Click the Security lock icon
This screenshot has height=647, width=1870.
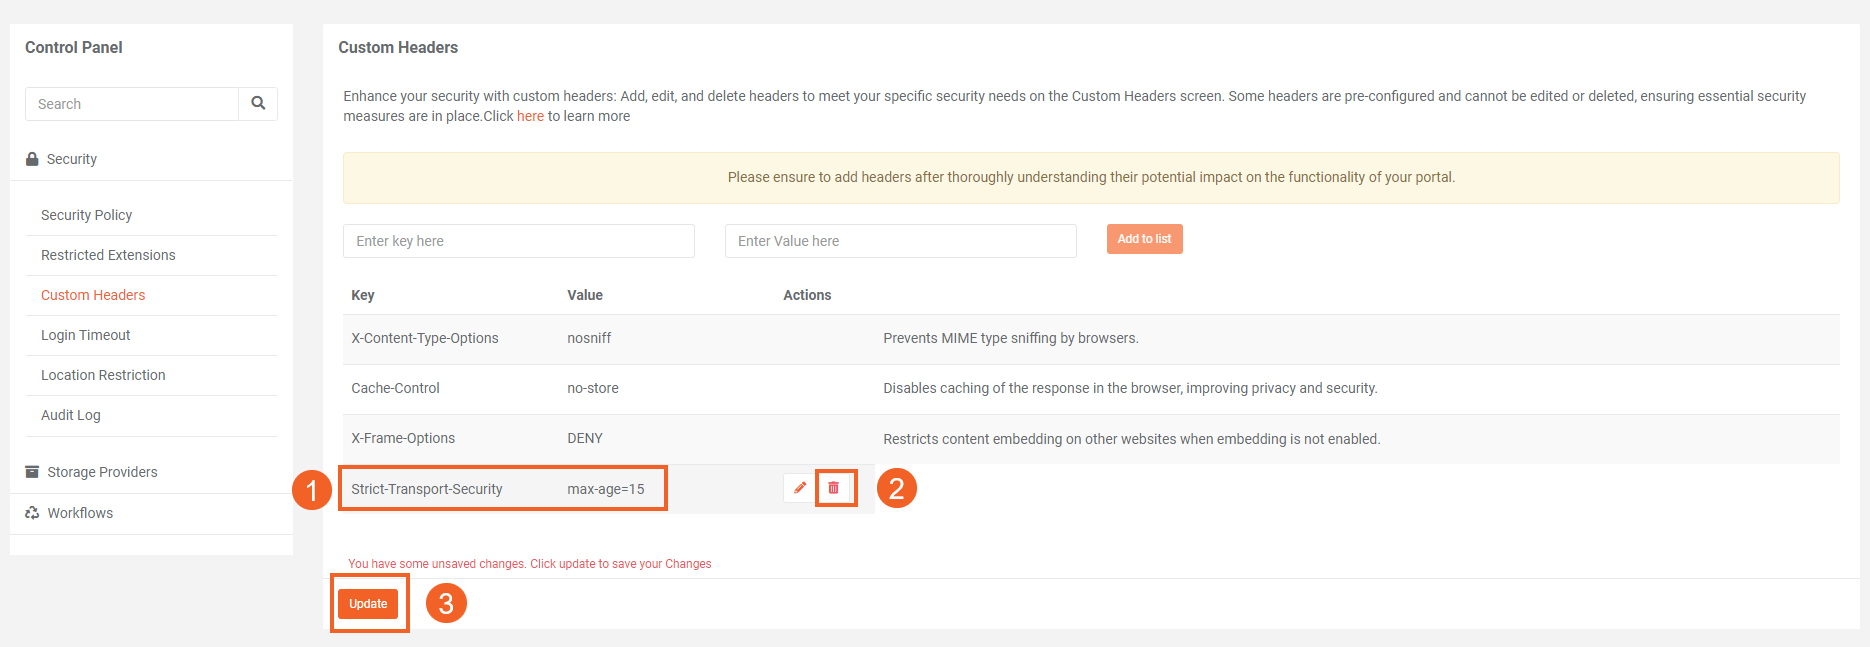32,159
